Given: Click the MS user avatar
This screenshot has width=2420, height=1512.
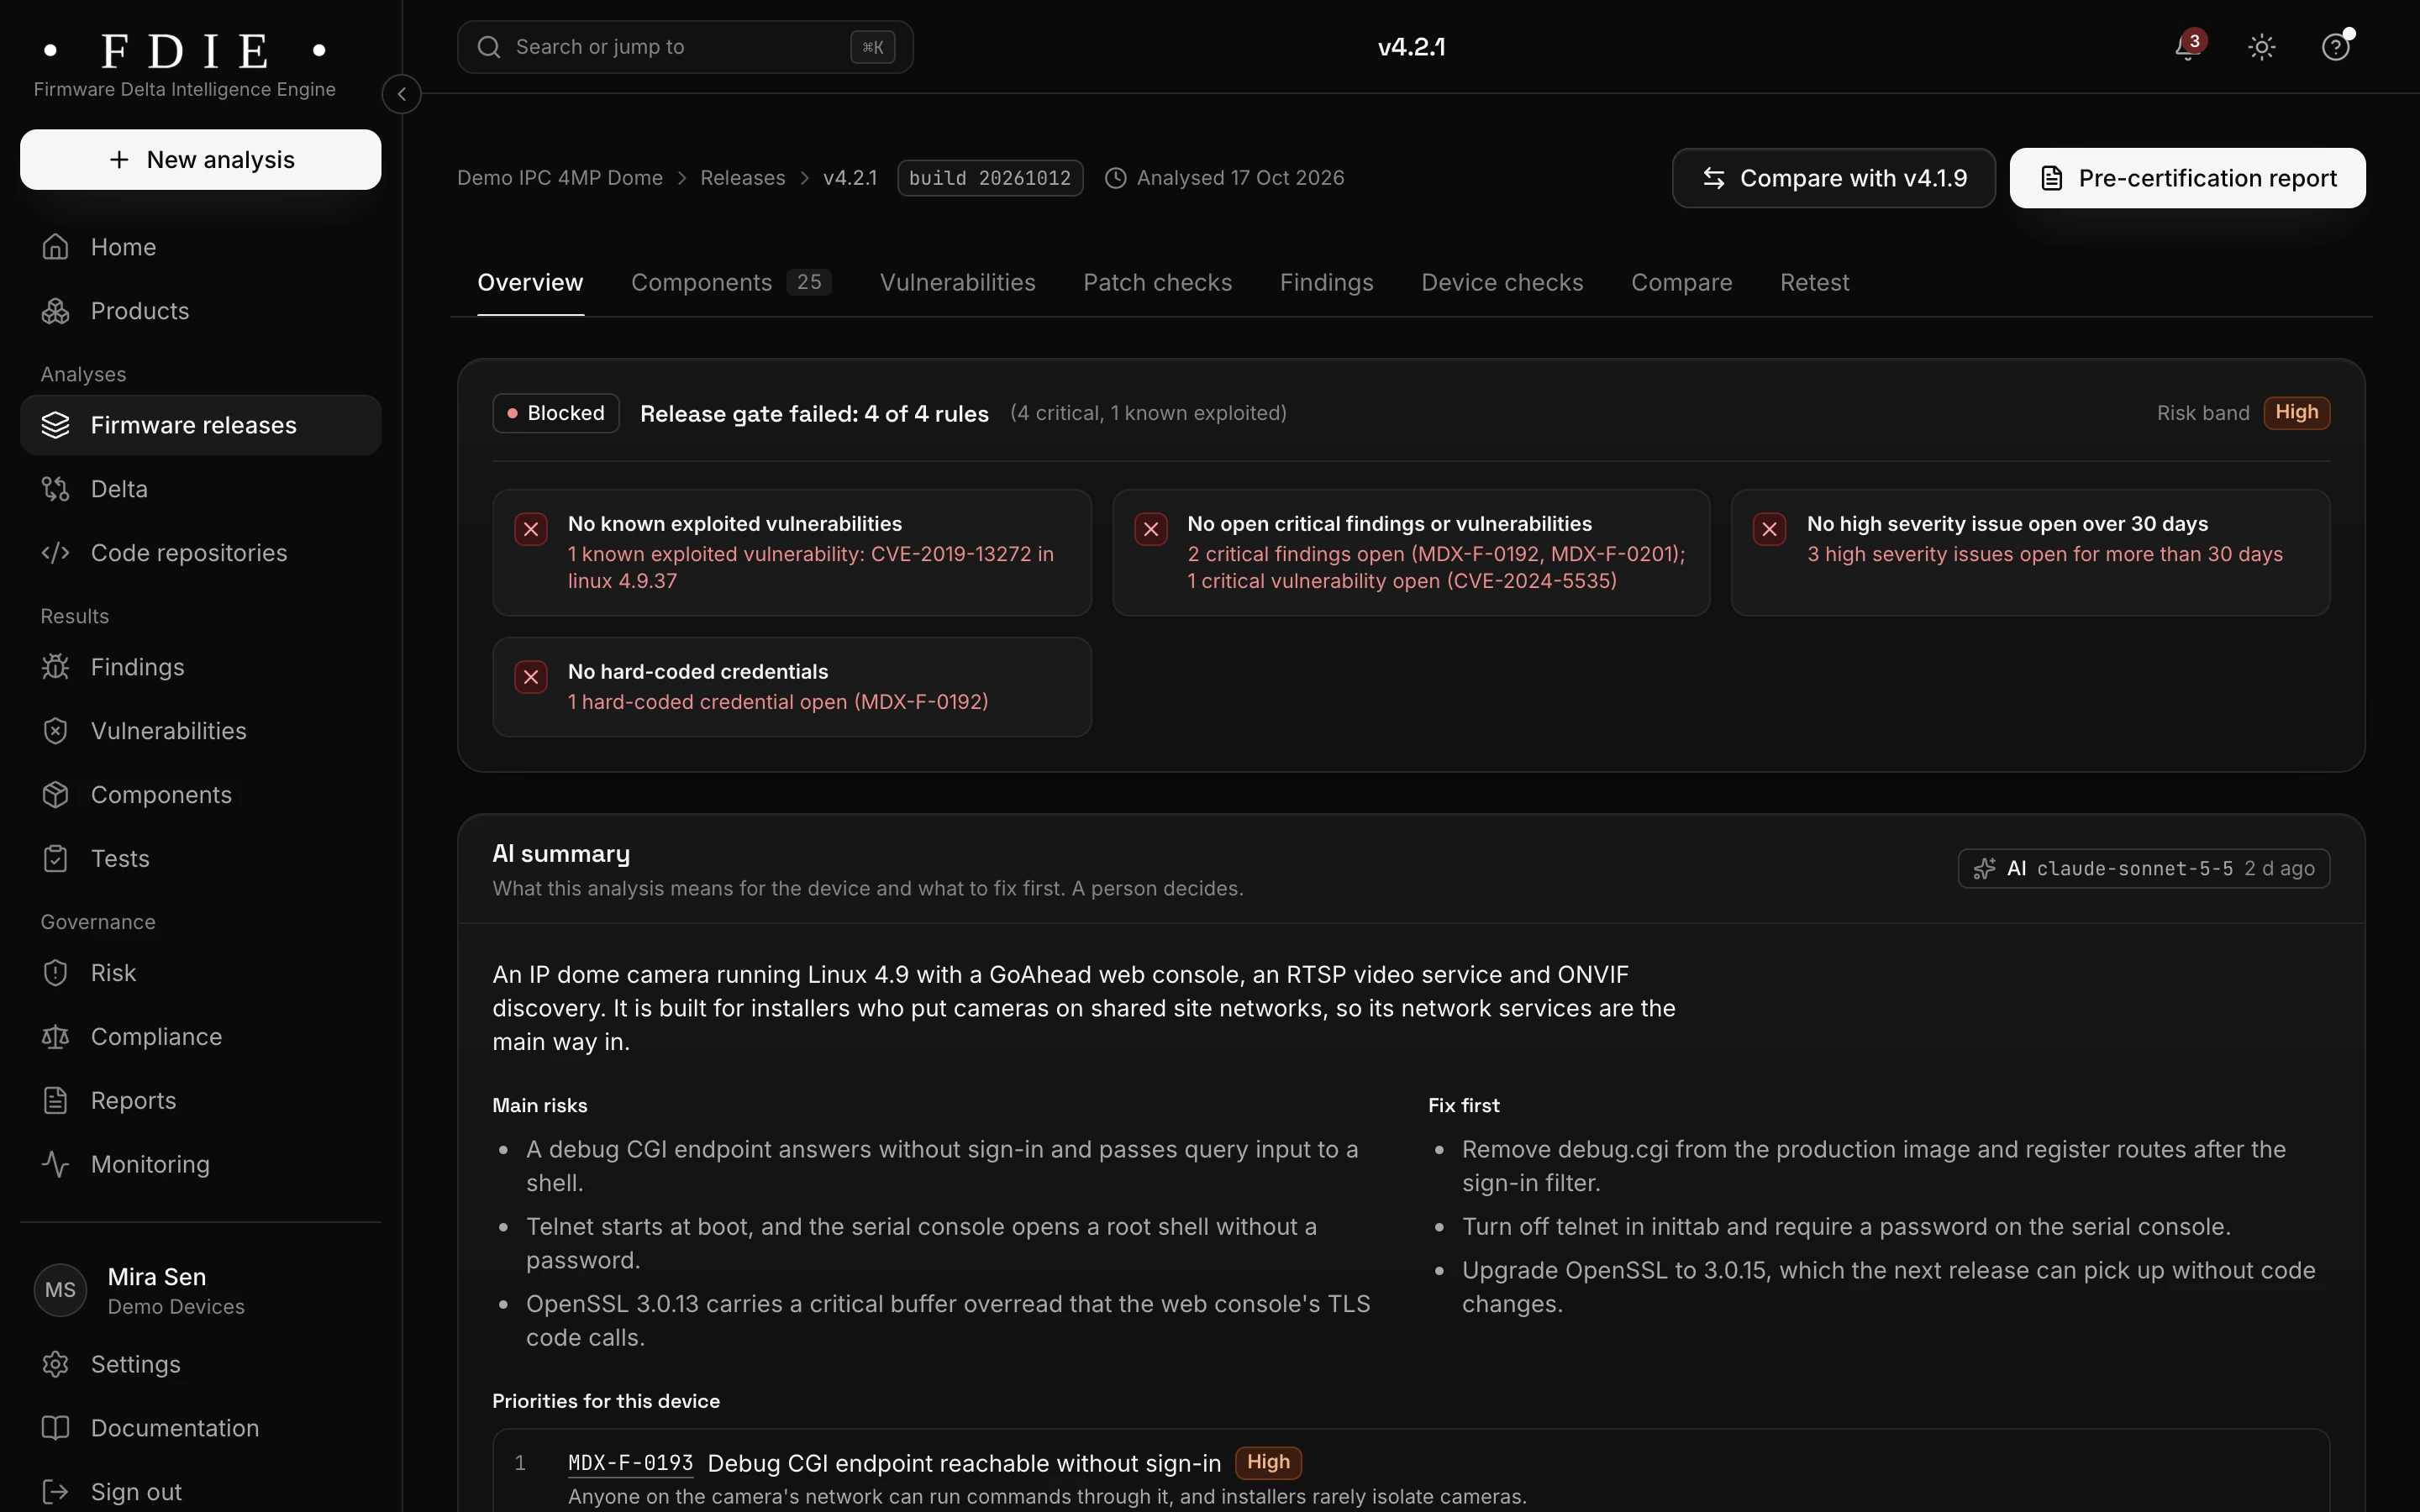Looking at the screenshot, I should click(x=60, y=1290).
